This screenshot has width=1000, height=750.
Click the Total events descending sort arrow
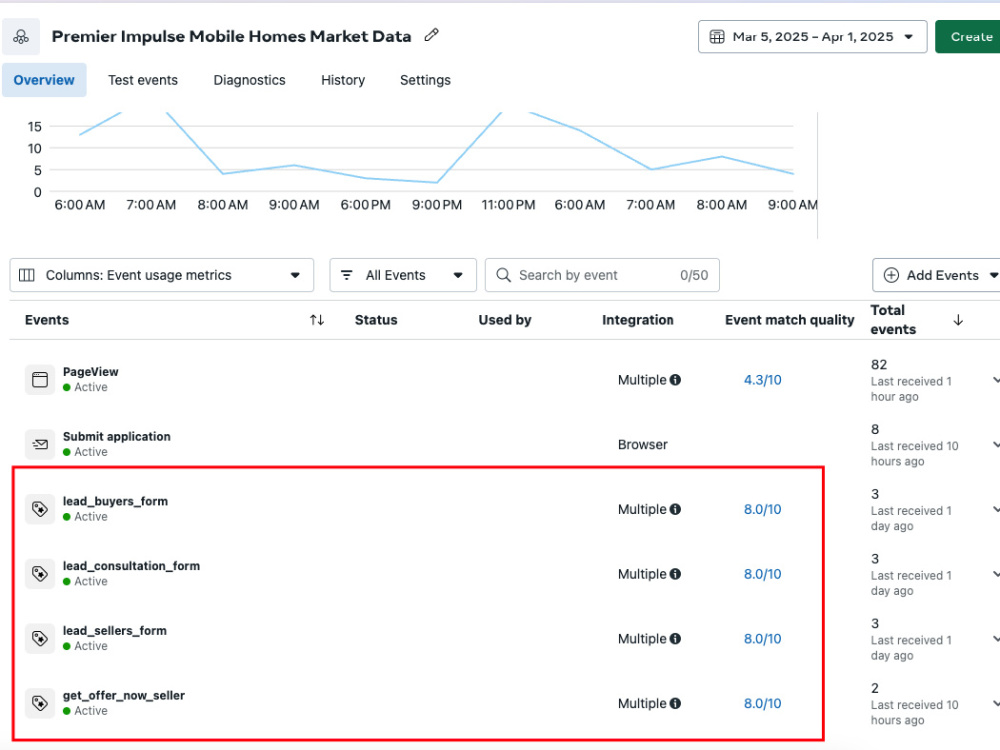click(958, 320)
